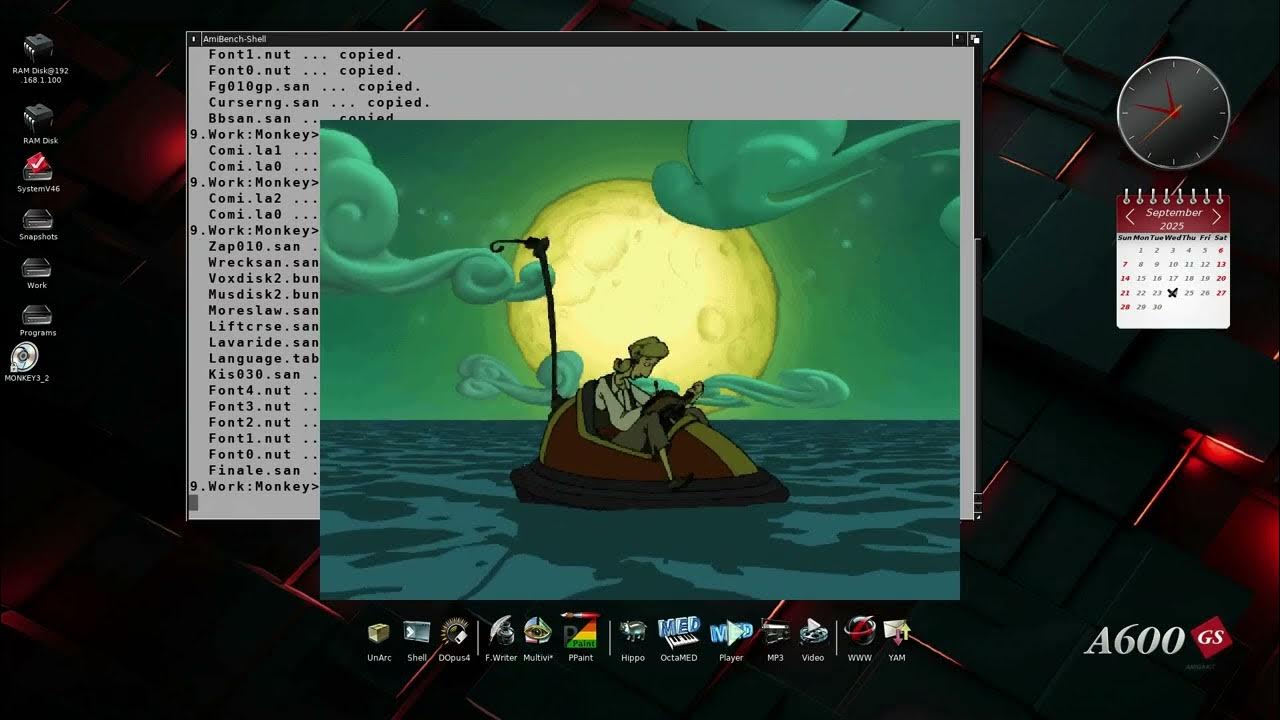
Task: Click the September 2025 calendar header
Action: pyautogui.click(x=1174, y=219)
